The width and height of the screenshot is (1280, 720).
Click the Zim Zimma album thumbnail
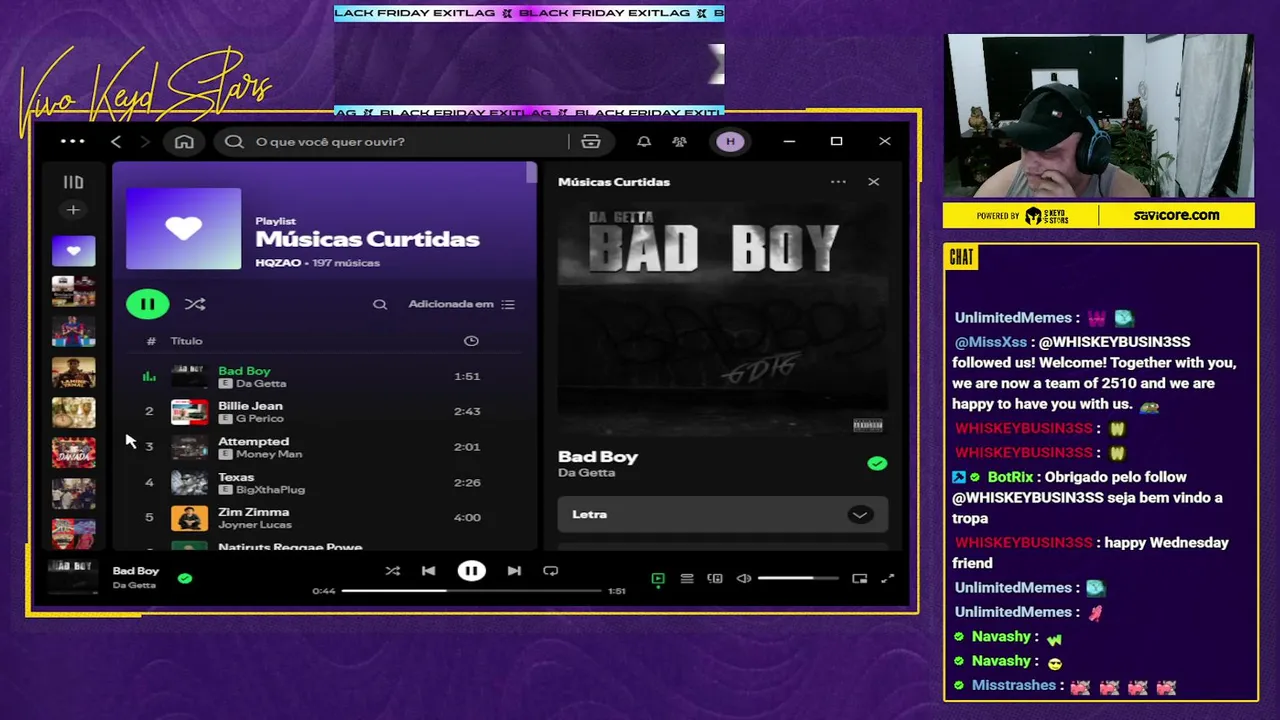189,518
